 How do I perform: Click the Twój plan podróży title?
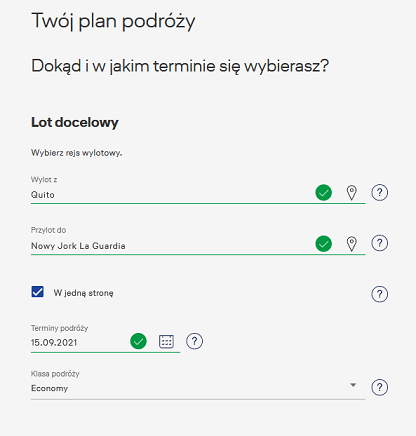tap(113, 21)
